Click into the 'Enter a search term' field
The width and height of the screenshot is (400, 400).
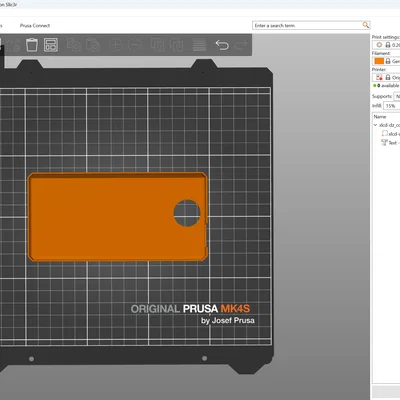(307, 25)
